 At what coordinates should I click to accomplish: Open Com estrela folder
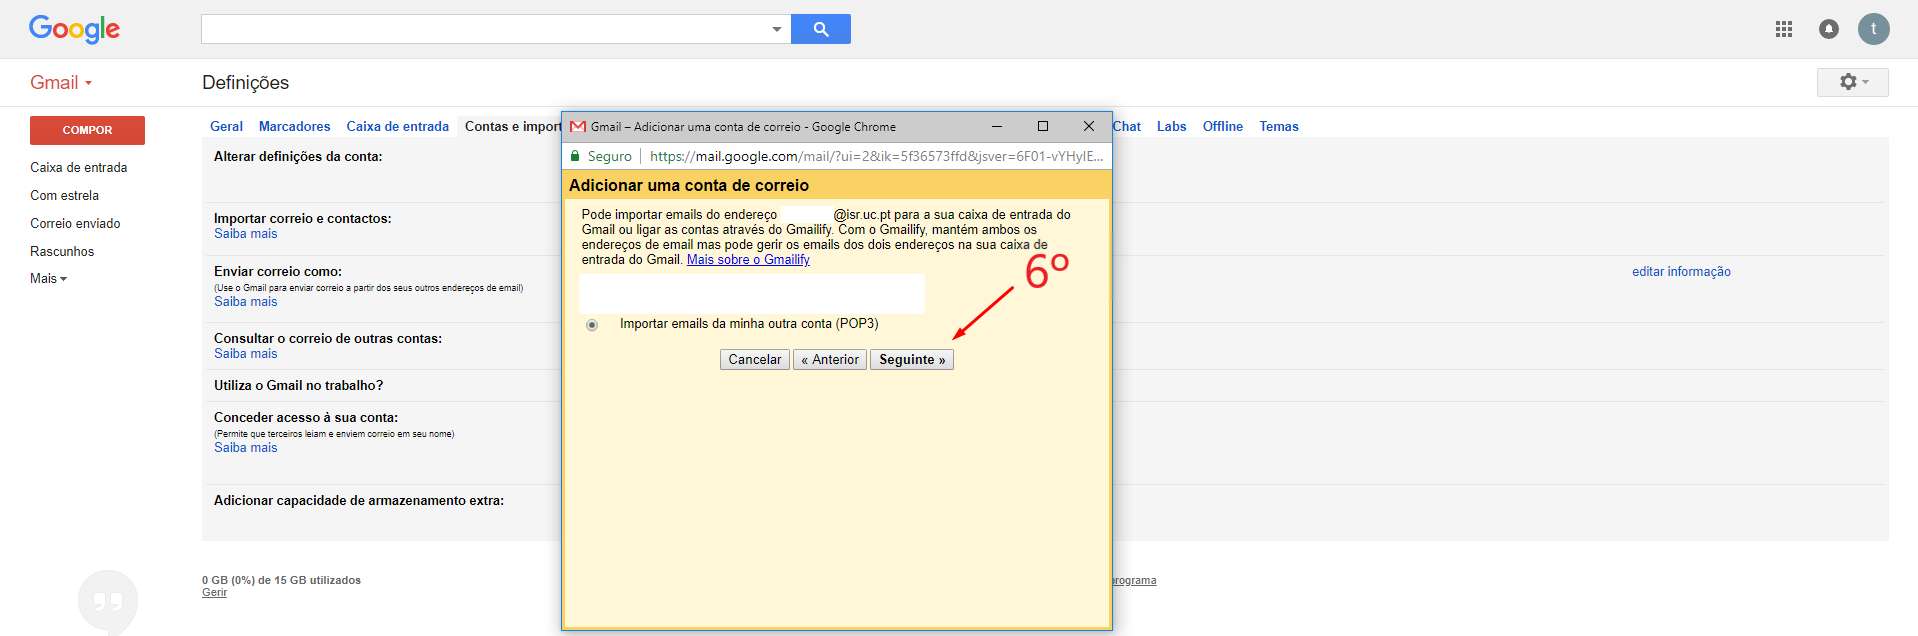(x=64, y=196)
